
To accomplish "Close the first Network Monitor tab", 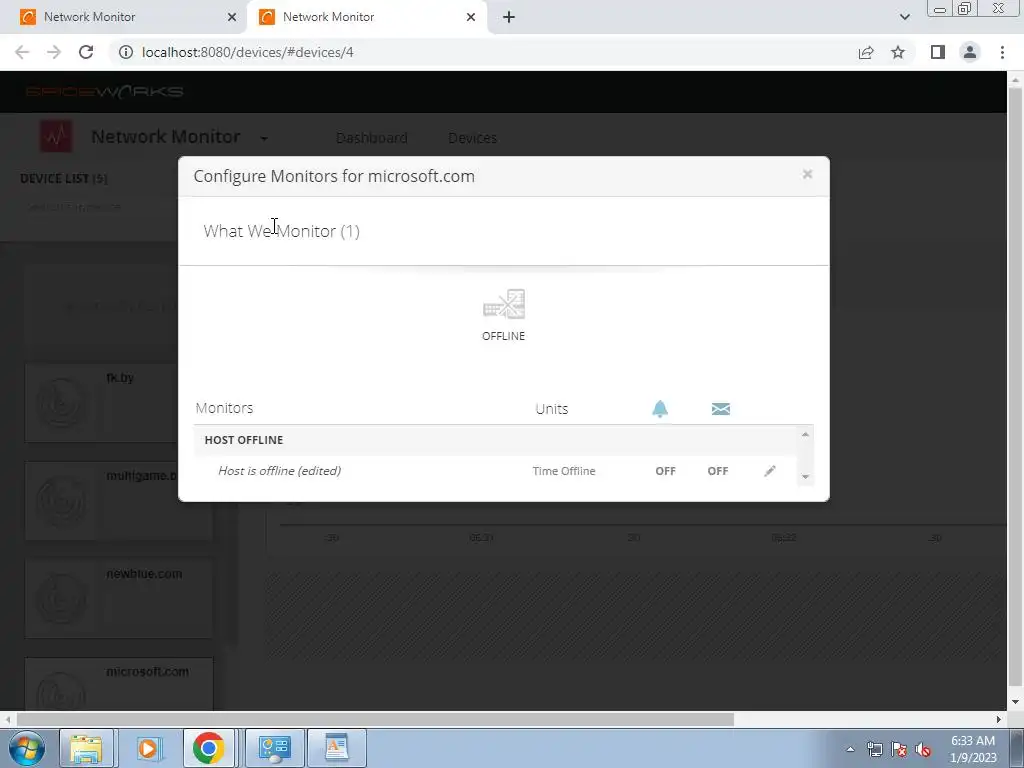I will (231, 17).
